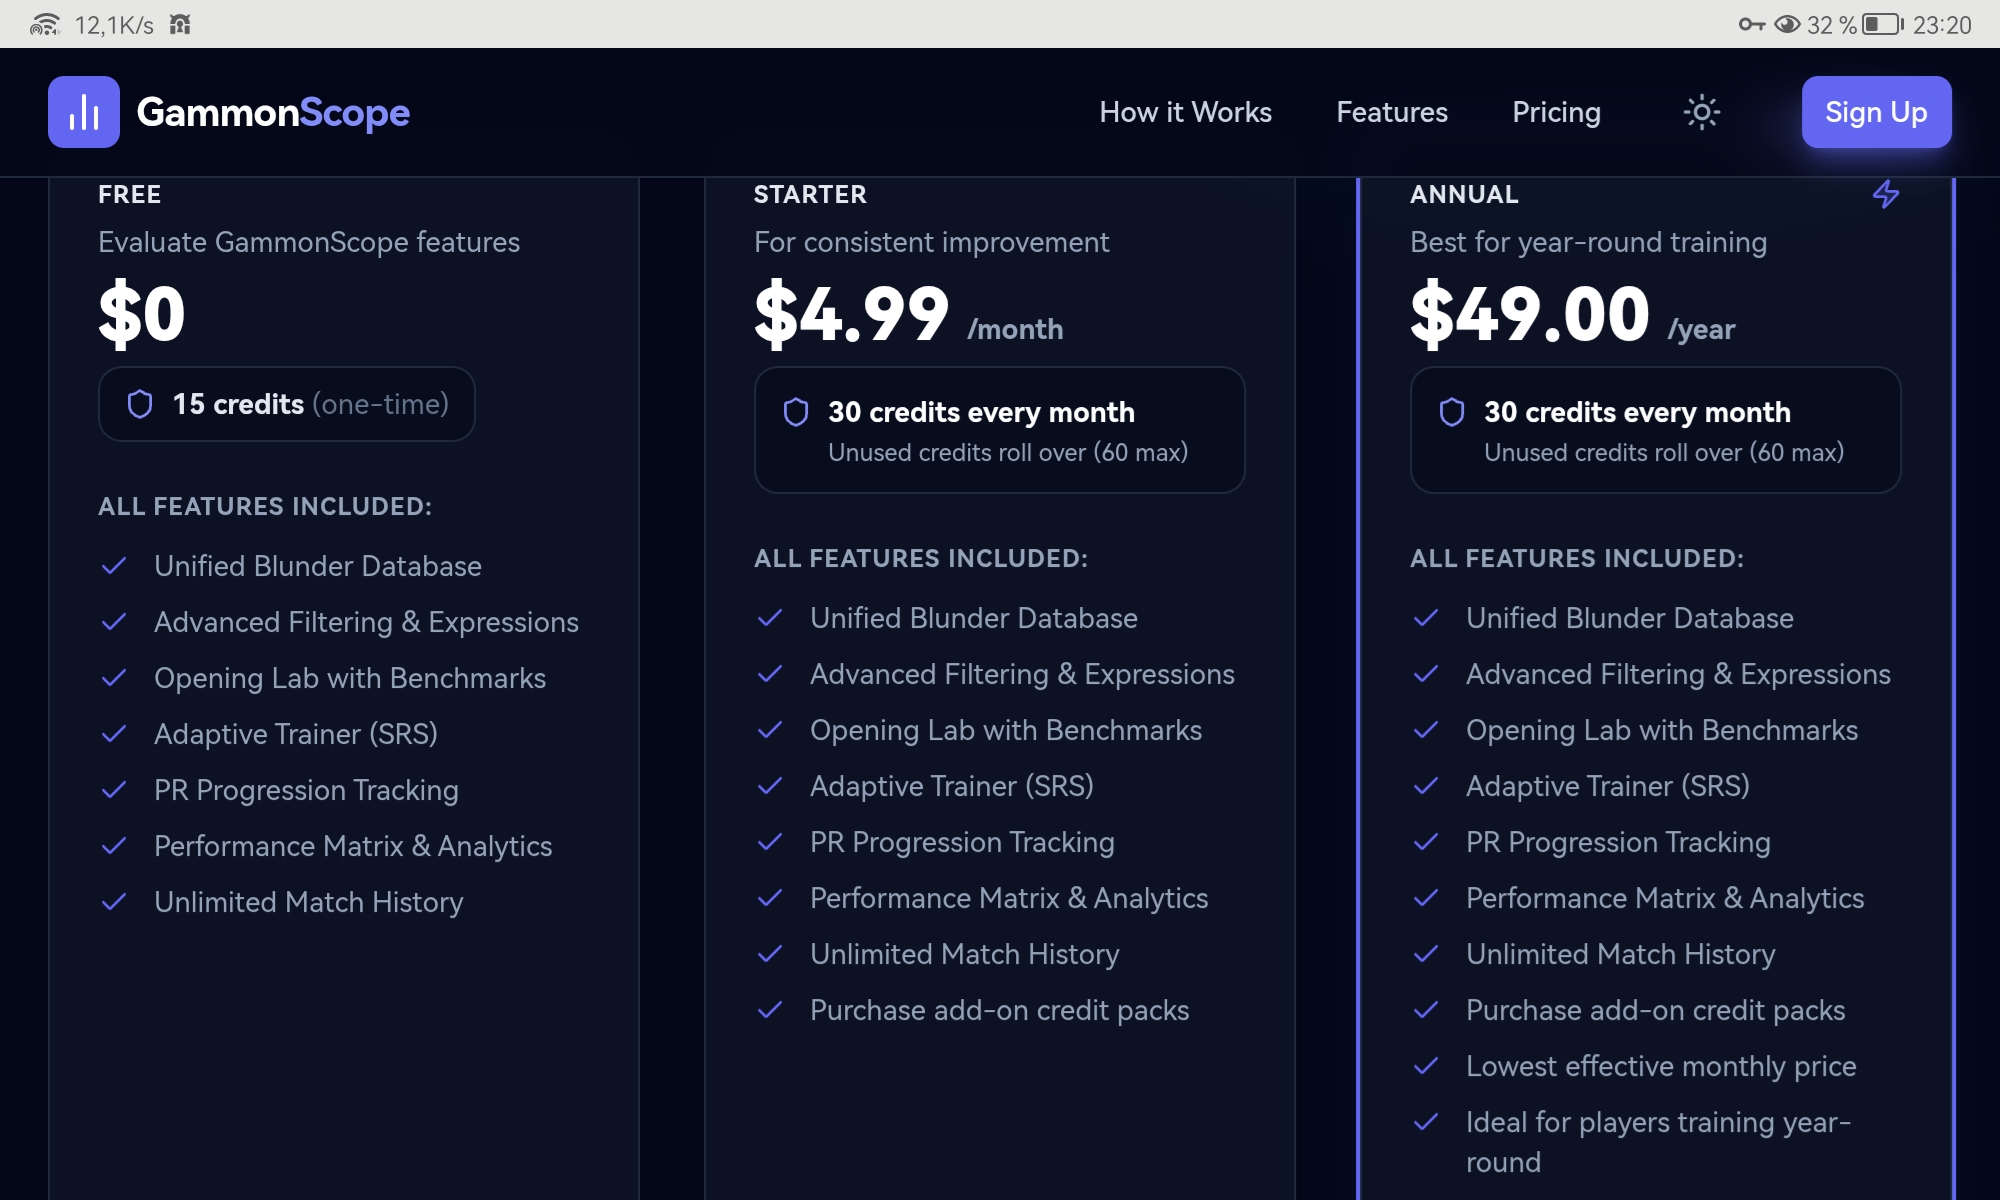Open the Pricing nav link

[x=1556, y=112]
